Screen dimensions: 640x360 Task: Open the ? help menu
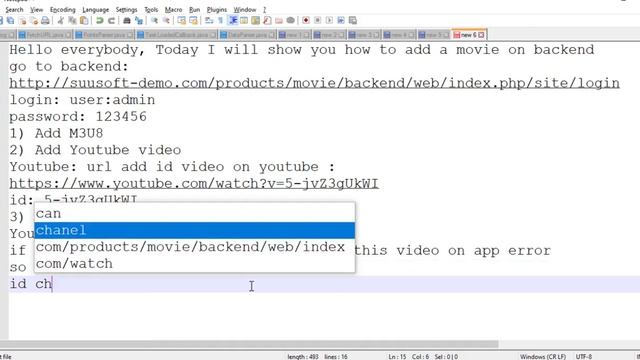click(264, 9)
